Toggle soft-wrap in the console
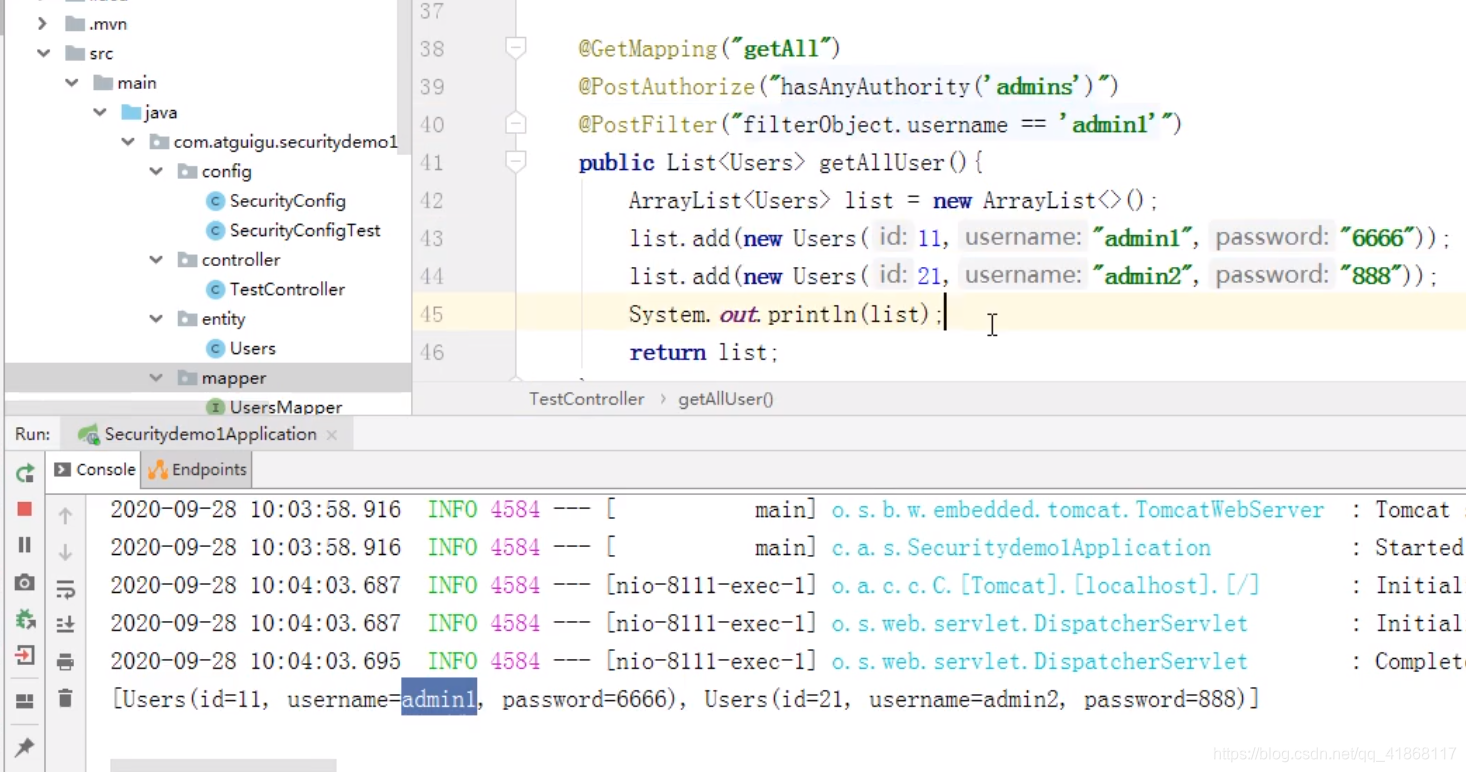 click(65, 588)
